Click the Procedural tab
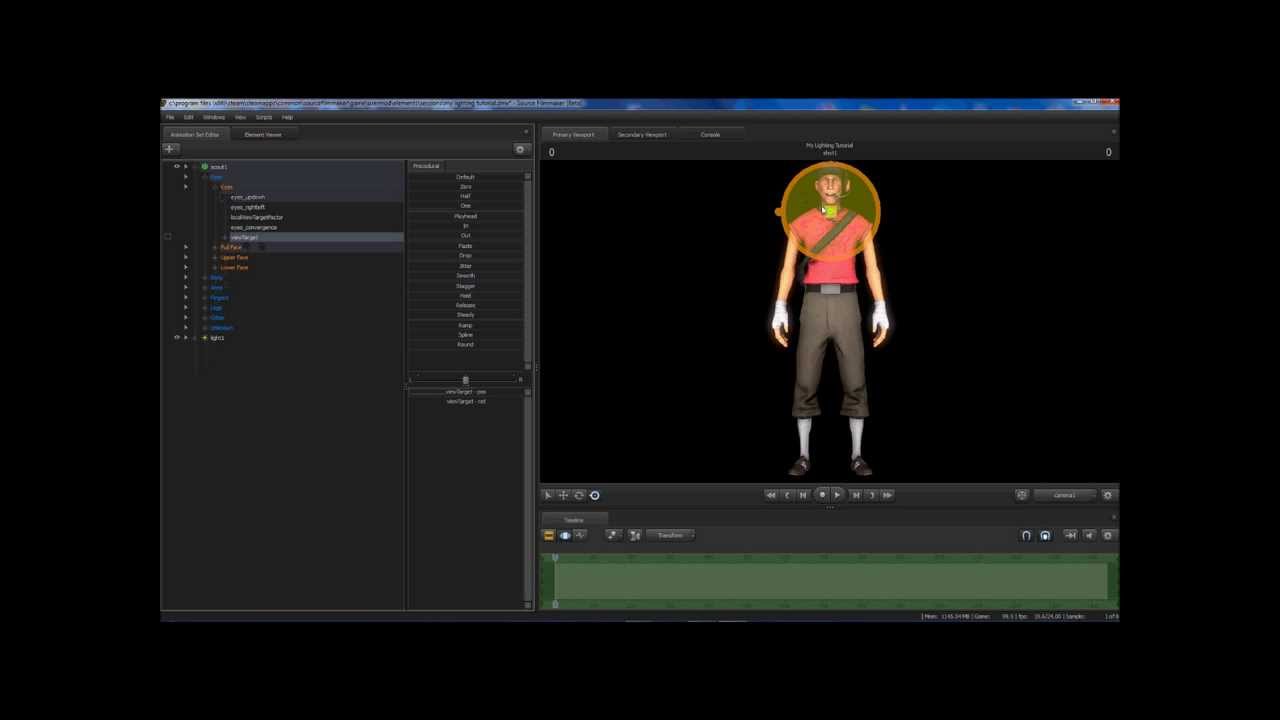 pos(426,166)
